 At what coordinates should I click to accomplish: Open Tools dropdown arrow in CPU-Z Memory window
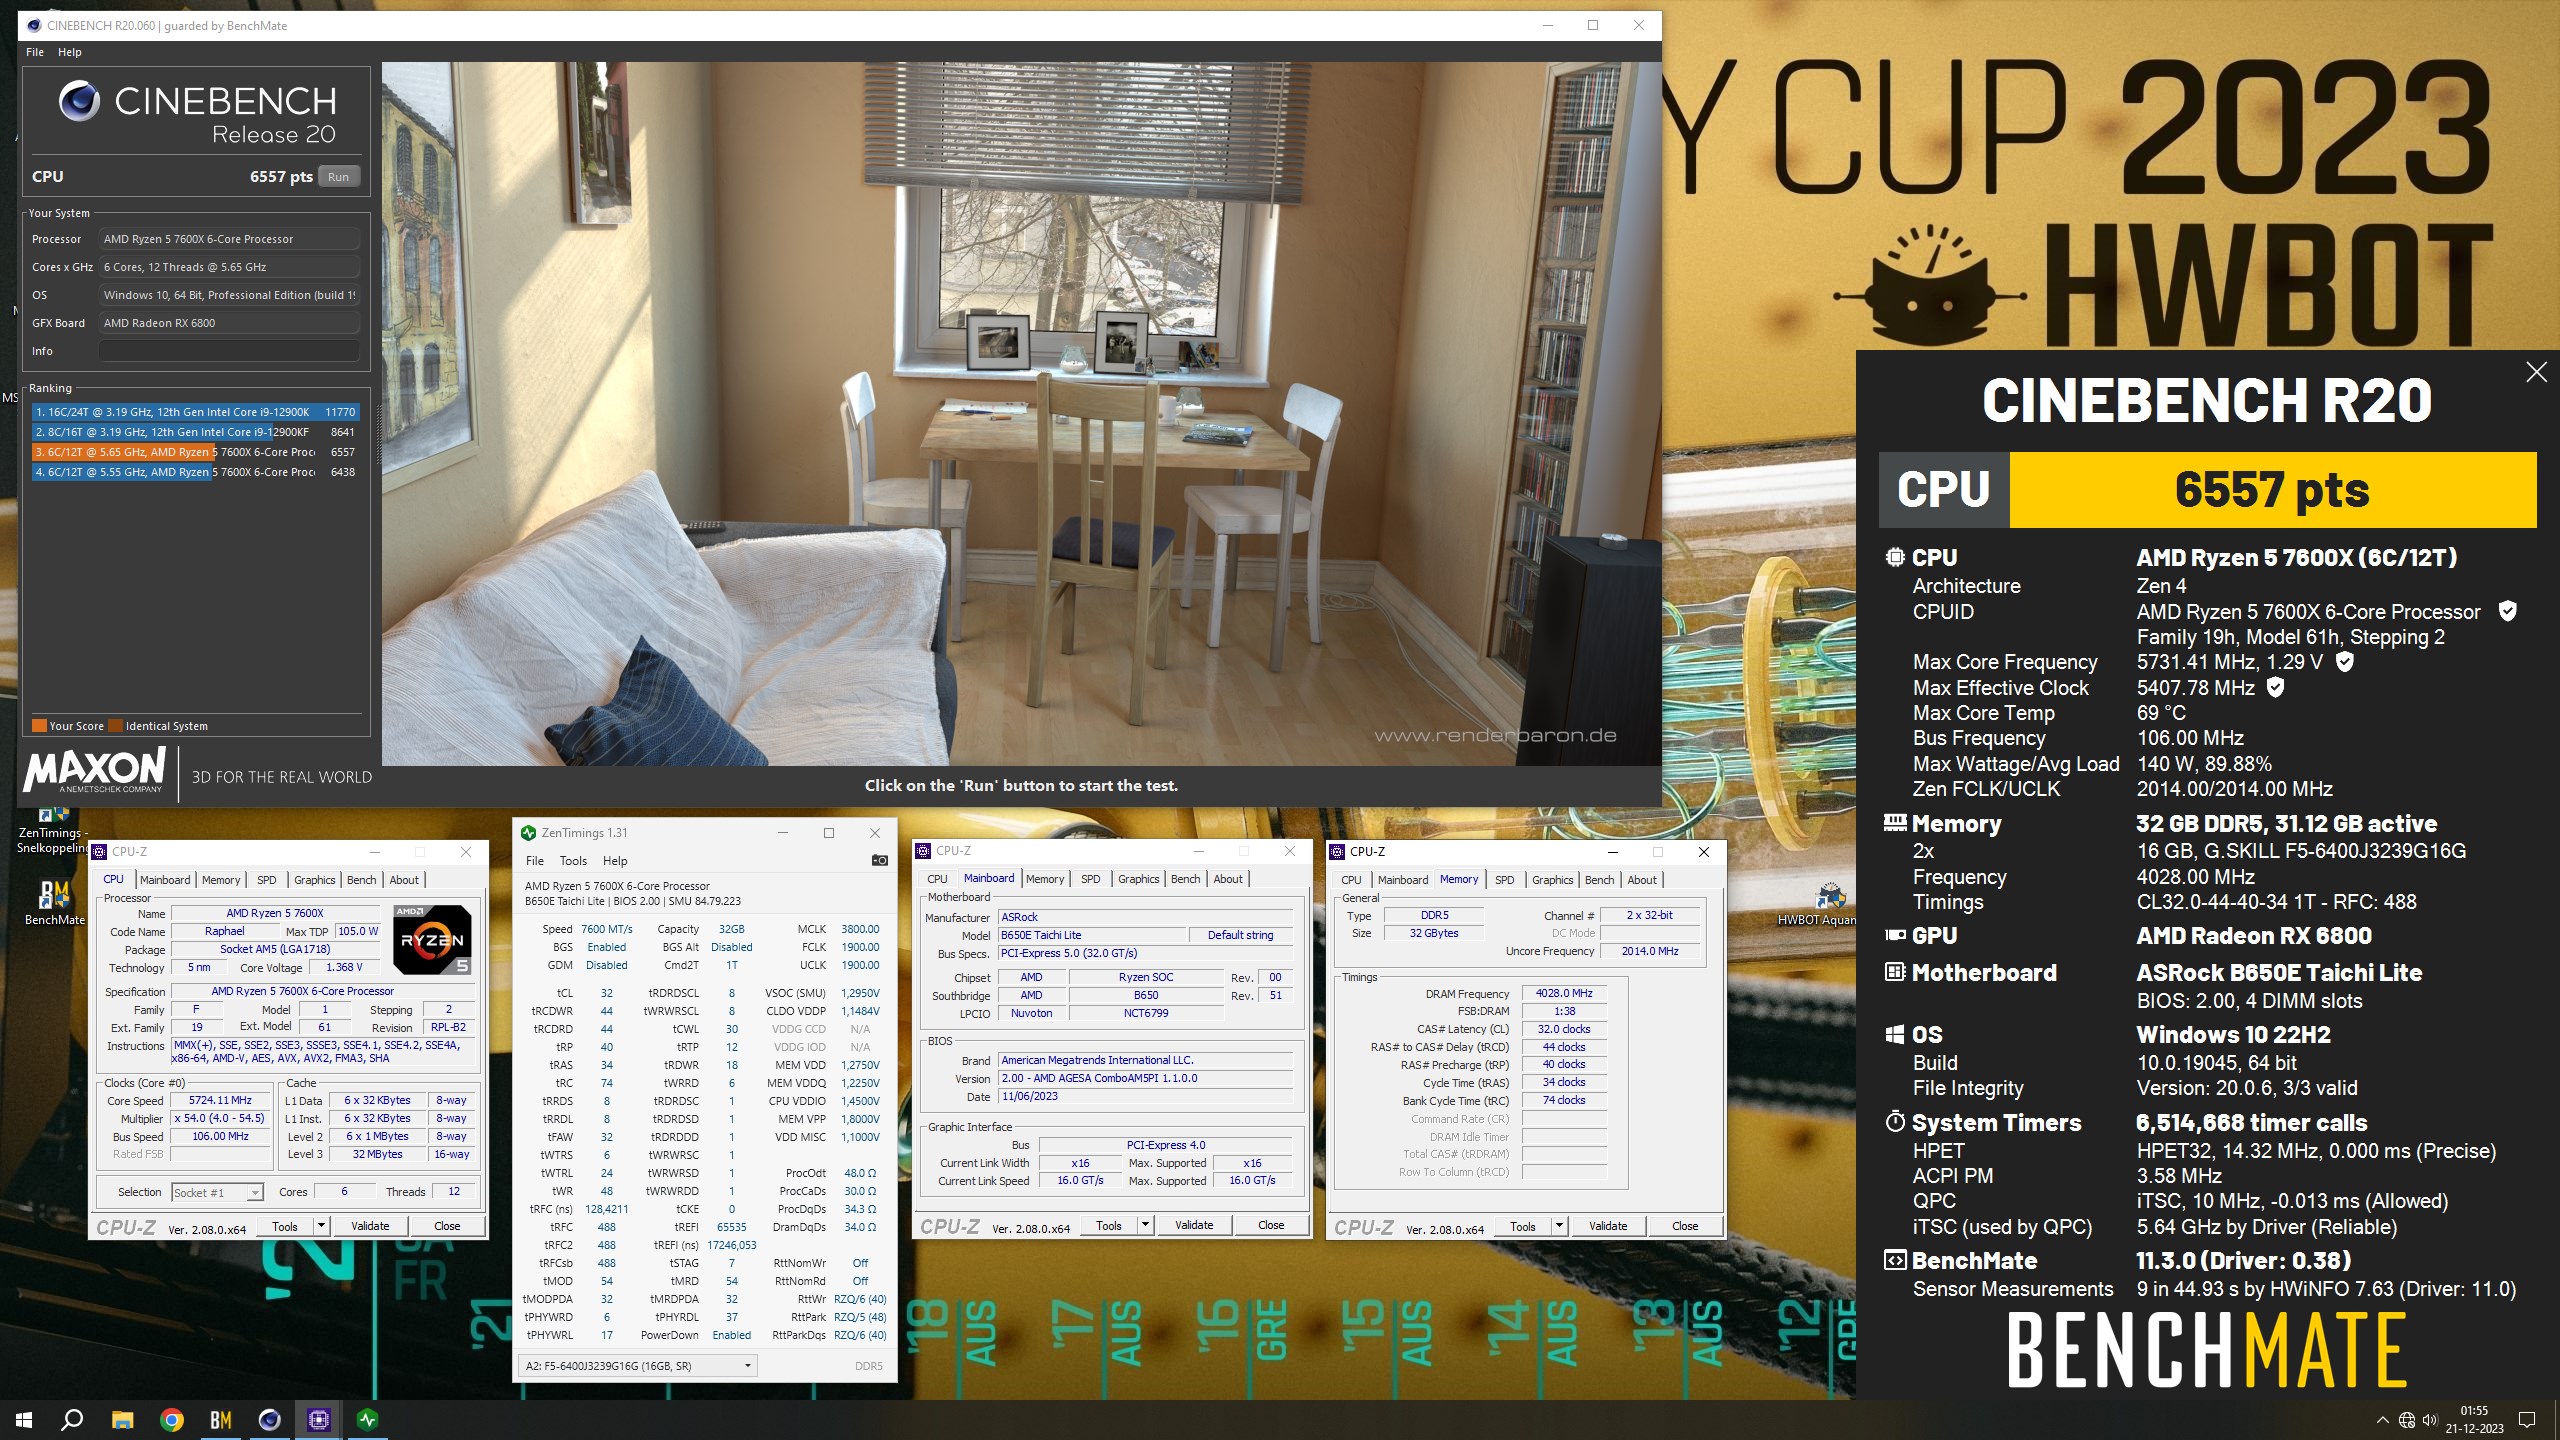coord(1559,1226)
